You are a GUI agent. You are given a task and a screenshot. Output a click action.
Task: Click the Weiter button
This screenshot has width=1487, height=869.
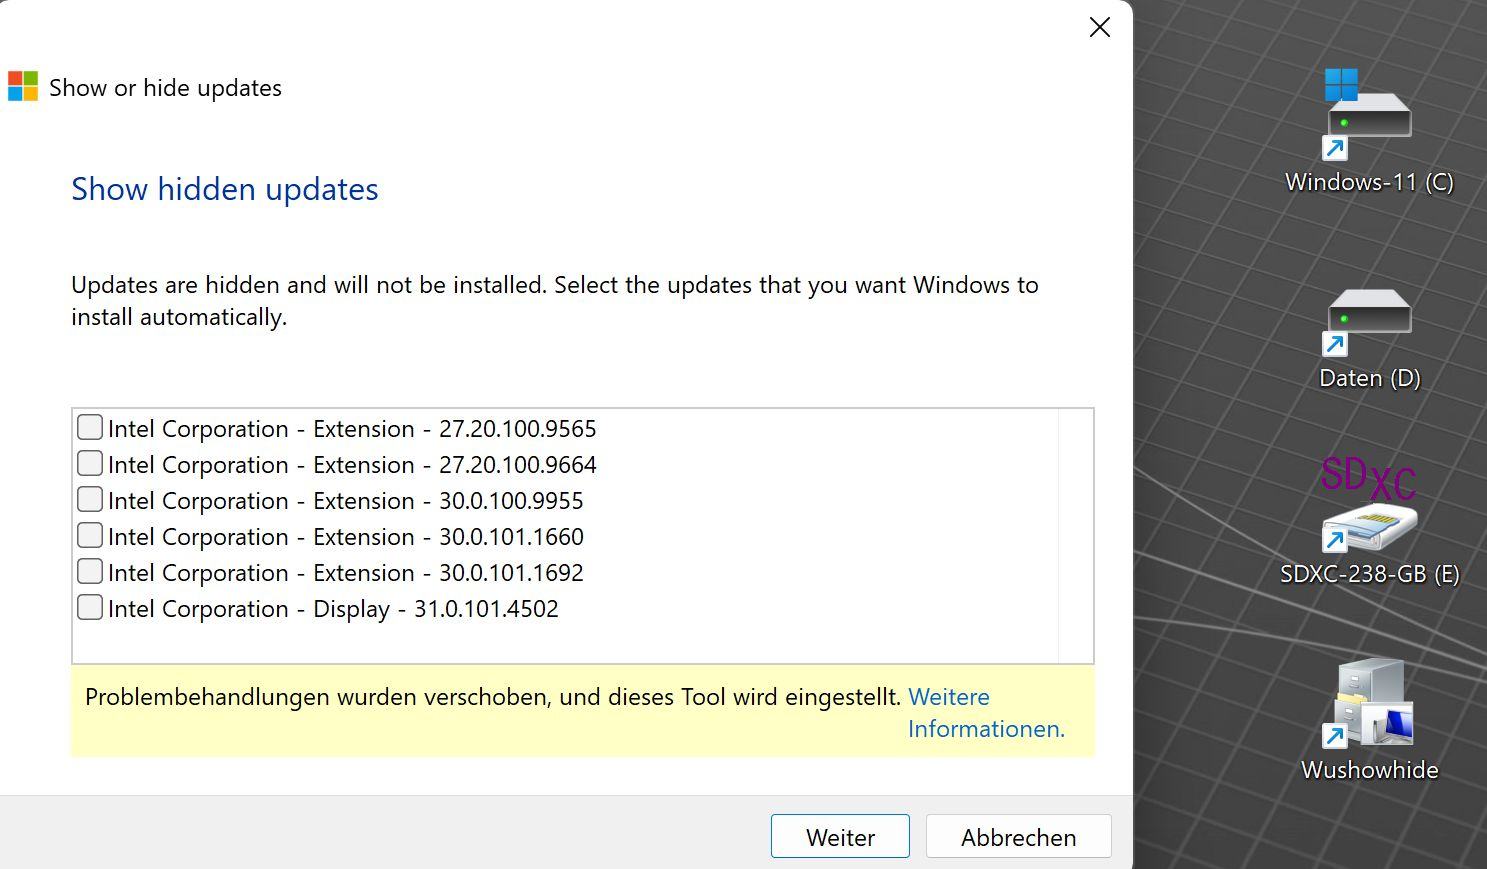tap(840, 836)
